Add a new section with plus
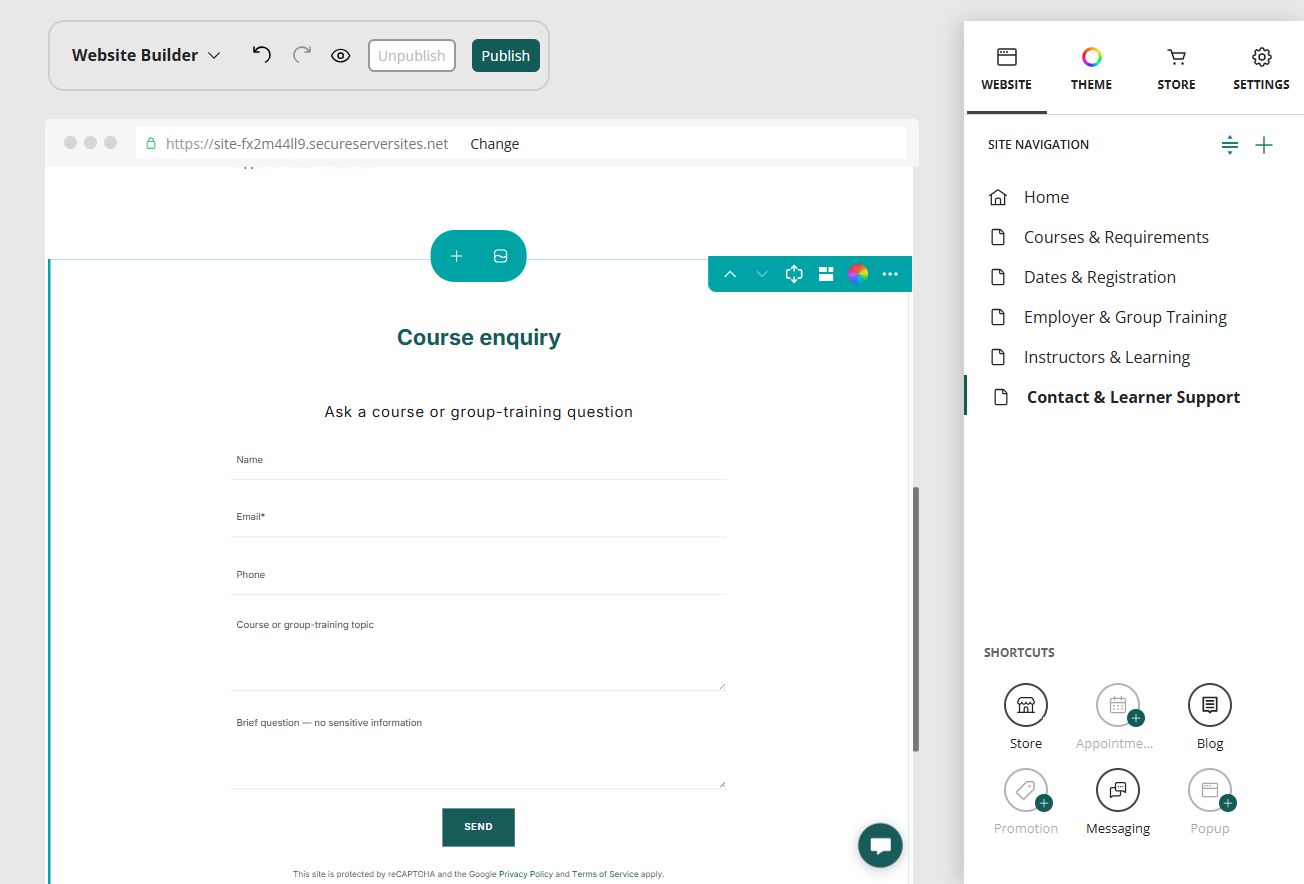This screenshot has height=884, width=1304. point(456,256)
